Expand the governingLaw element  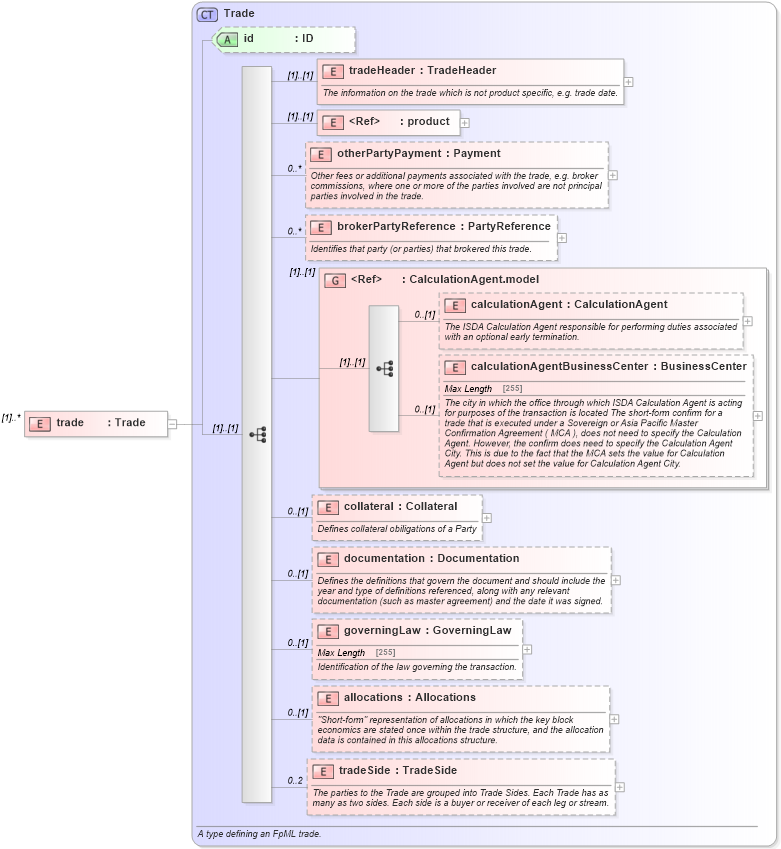(x=527, y=649)
